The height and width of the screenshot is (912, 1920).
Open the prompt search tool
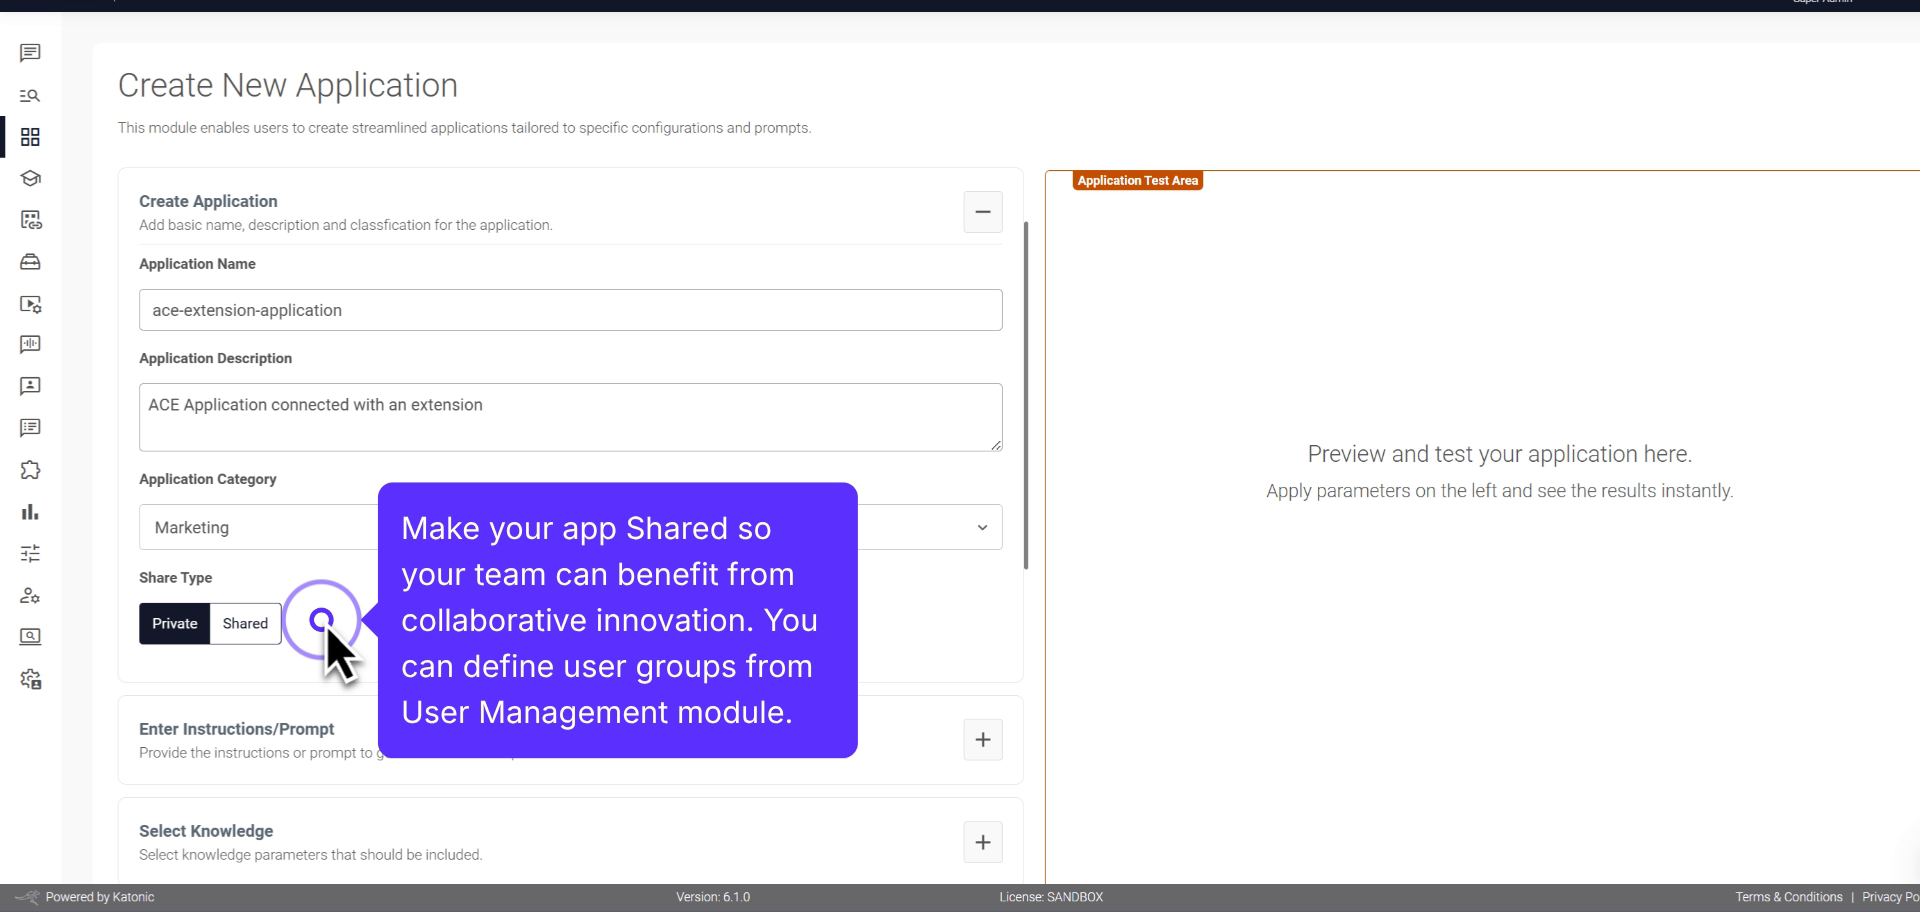[x=30, y=95]
